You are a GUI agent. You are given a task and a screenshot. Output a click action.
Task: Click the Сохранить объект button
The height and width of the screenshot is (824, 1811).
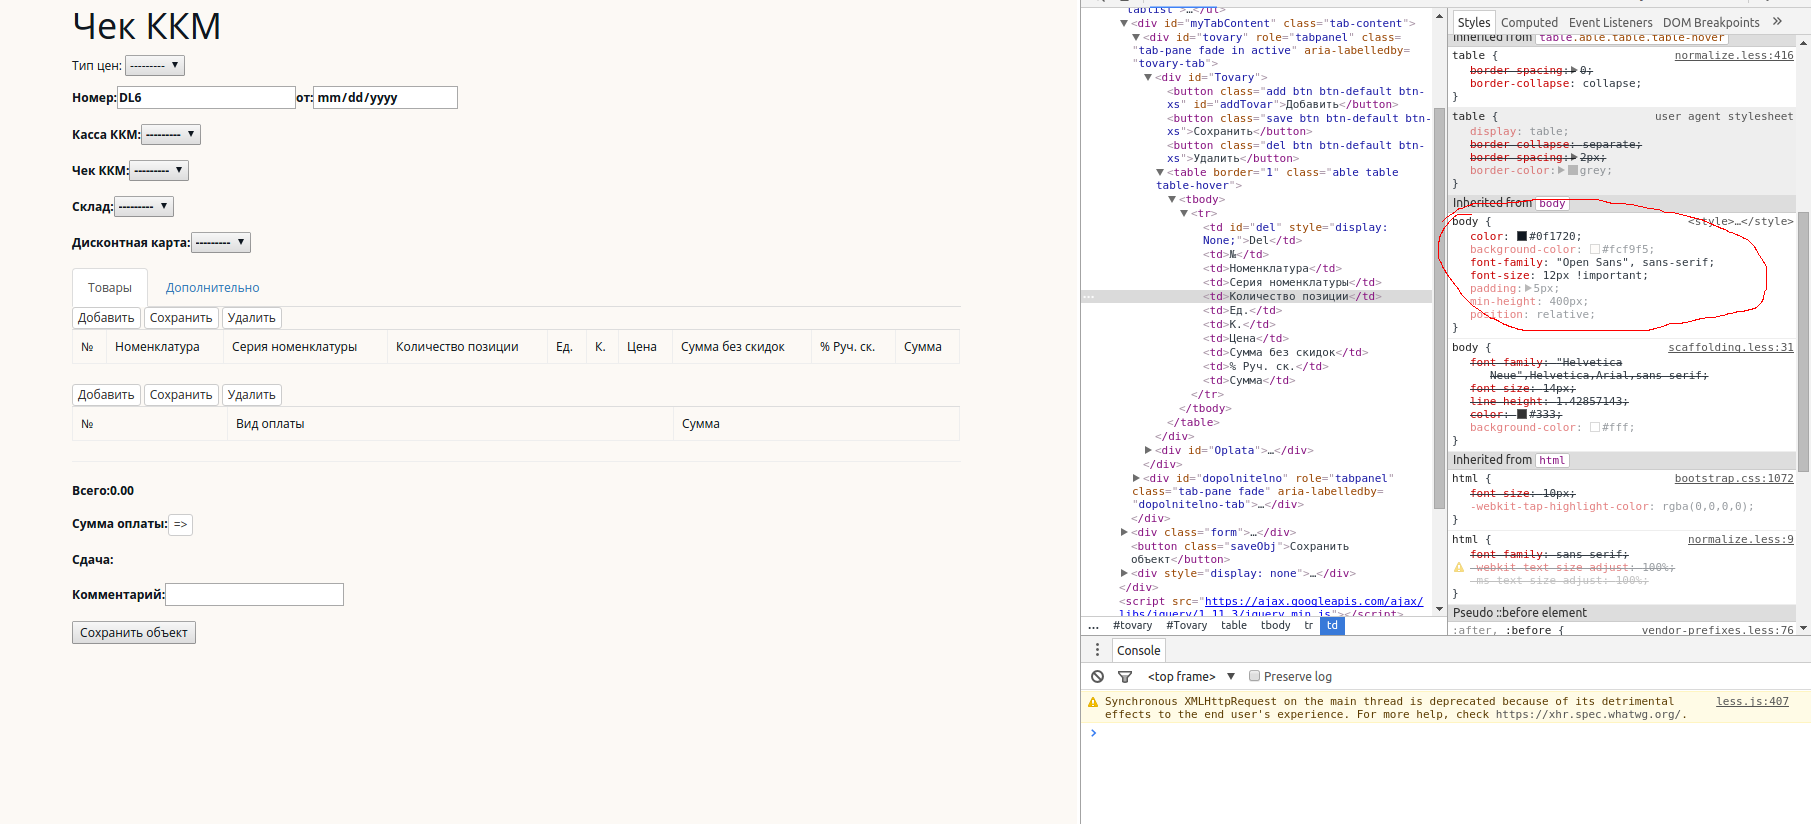point(134,633)
